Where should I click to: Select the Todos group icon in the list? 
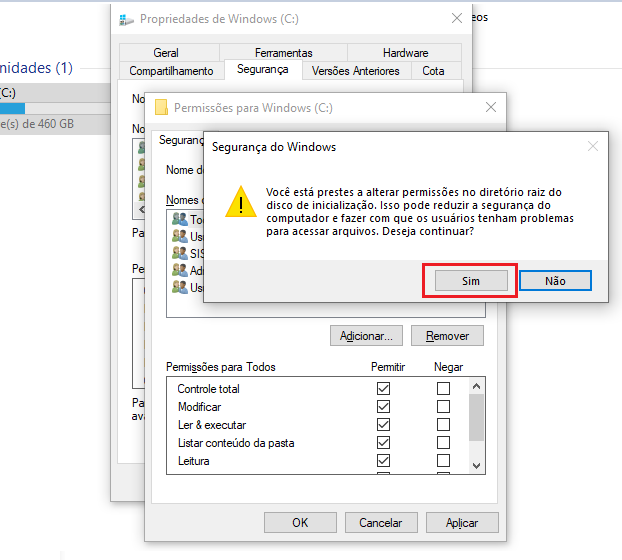pos(180,219)
